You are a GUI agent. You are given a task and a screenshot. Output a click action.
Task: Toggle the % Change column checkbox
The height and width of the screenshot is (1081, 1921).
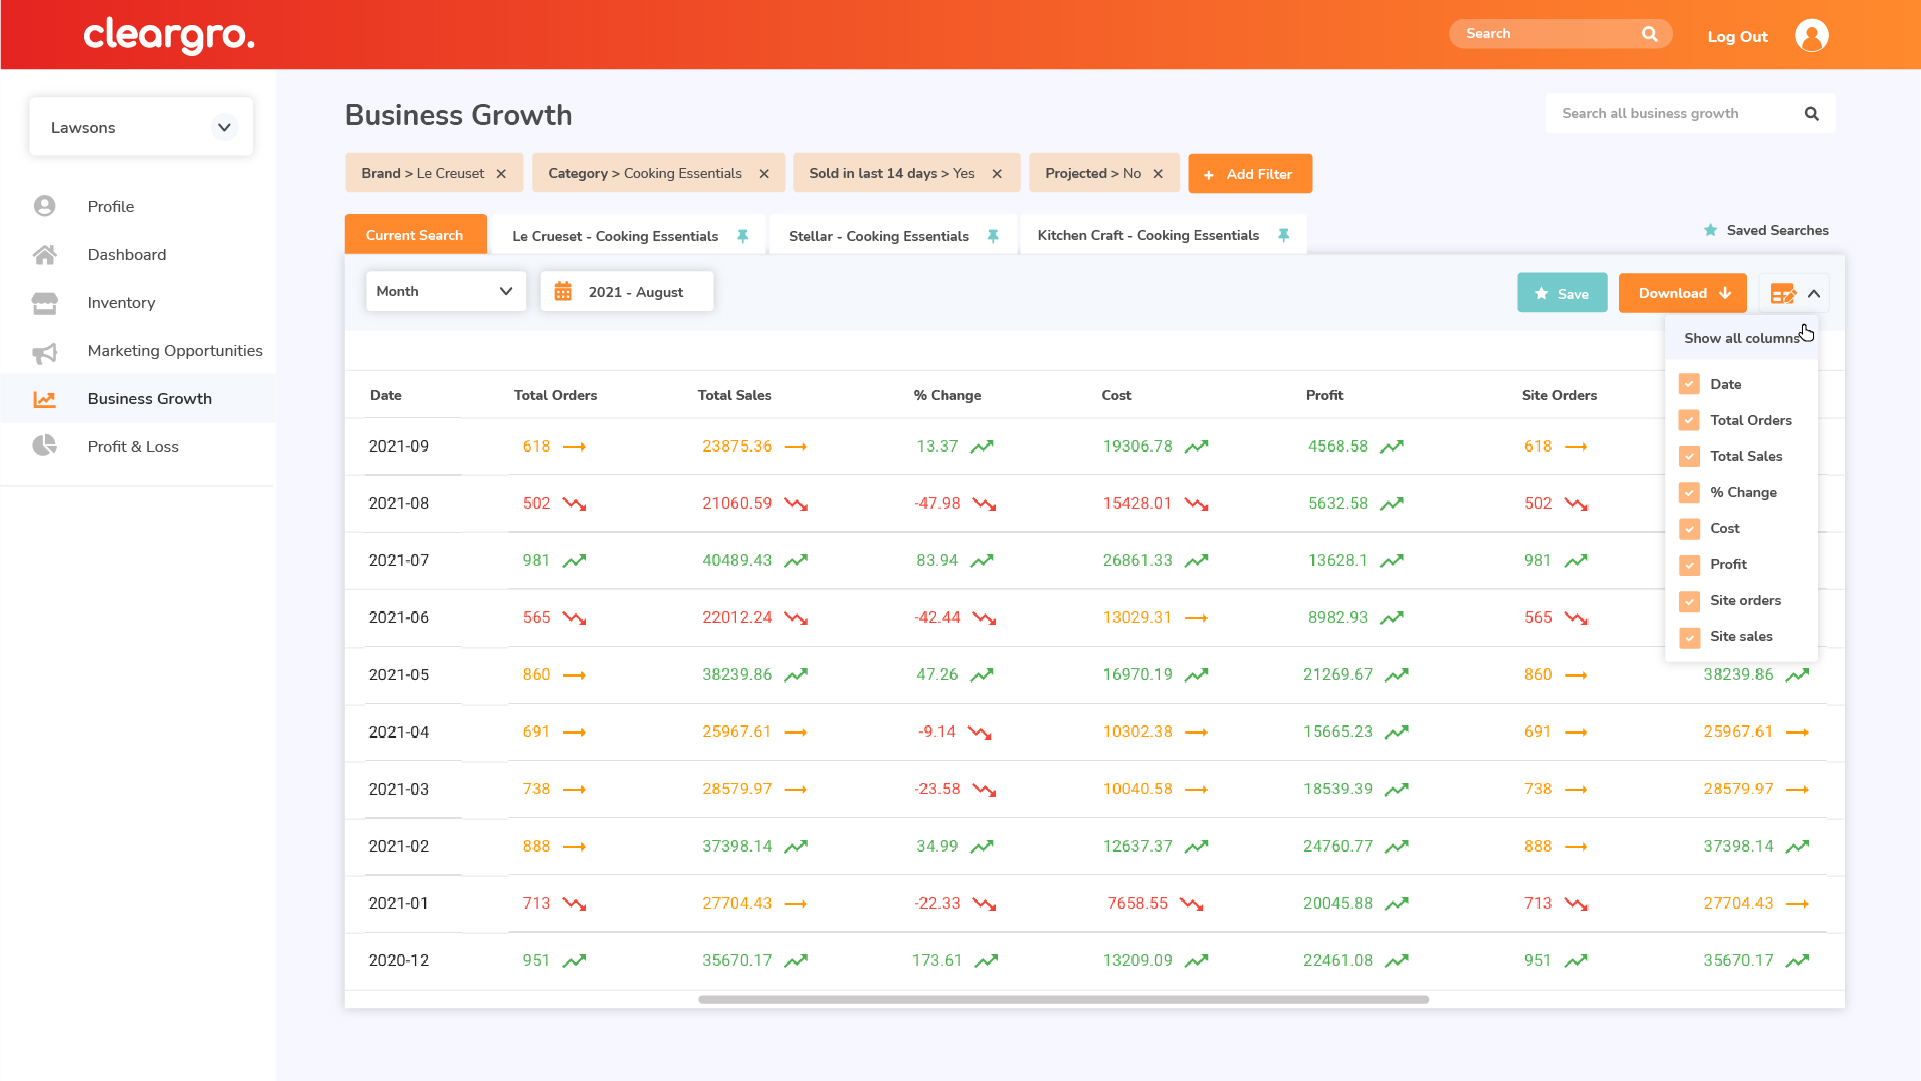[x=1689, y=492]
